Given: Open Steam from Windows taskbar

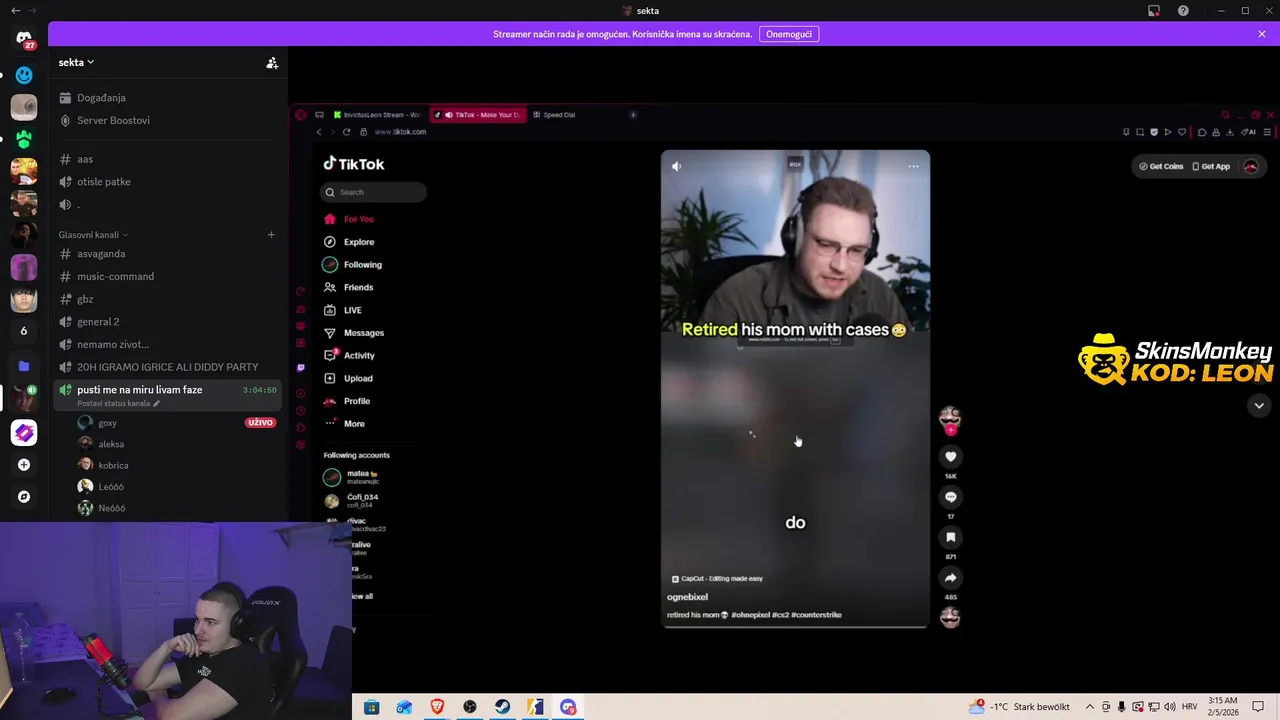Looking at the screenshot, I should (x=503, y=707).
